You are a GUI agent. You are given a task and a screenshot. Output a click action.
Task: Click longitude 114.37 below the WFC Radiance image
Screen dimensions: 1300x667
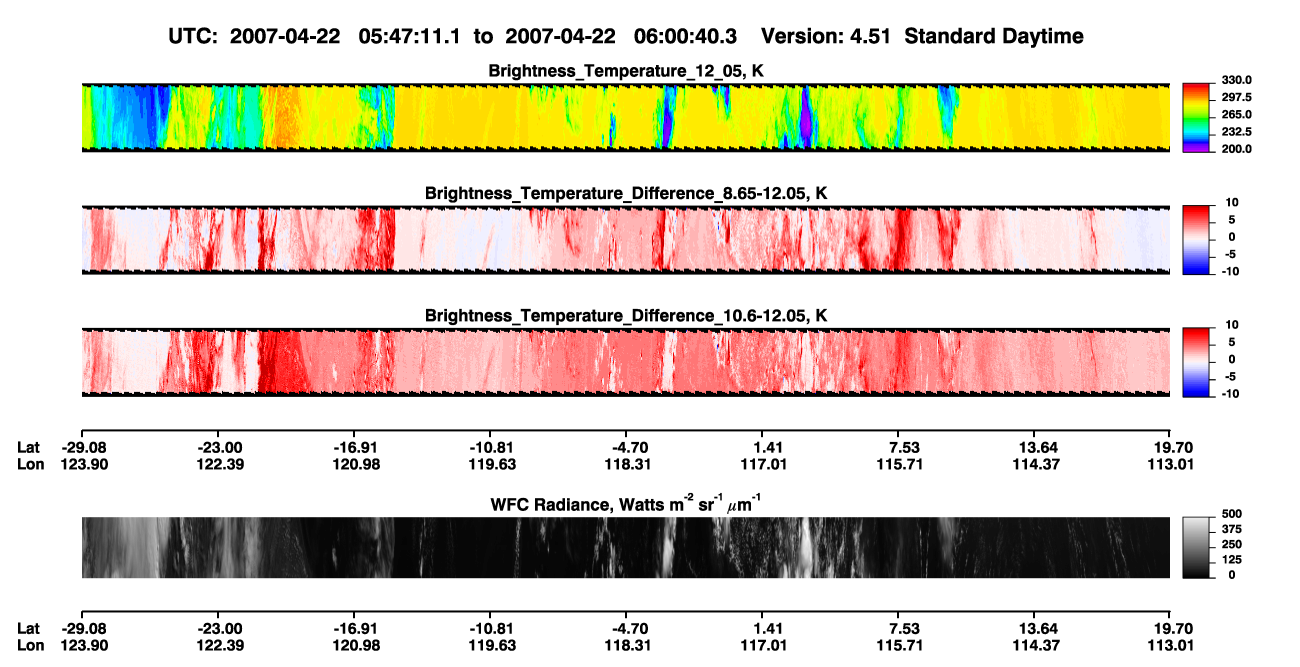1036,644
